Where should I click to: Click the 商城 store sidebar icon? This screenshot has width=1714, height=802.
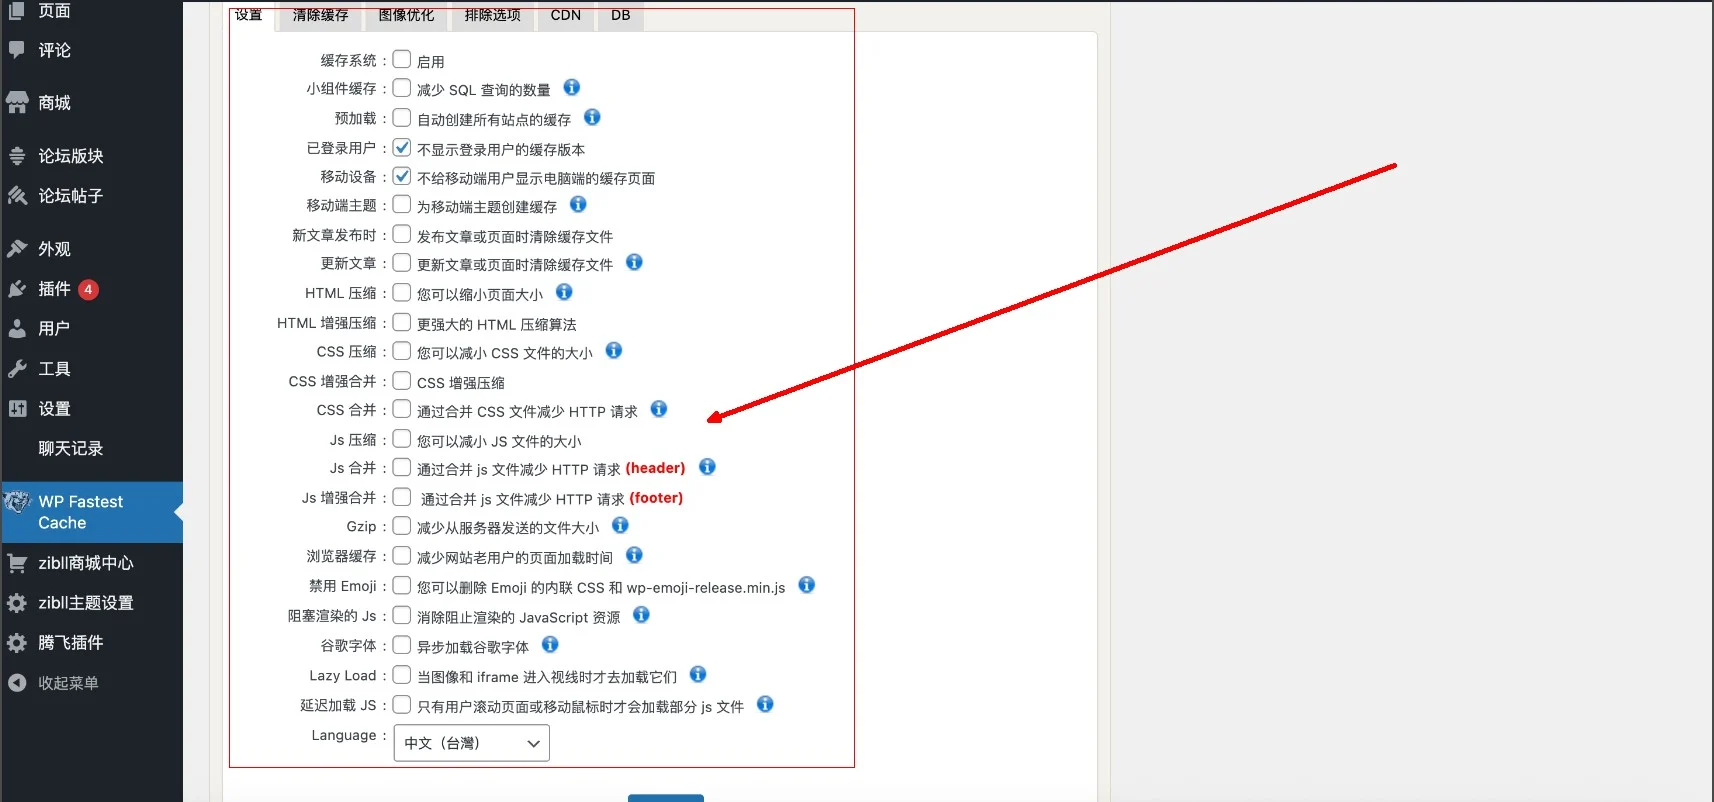point(17,103)
